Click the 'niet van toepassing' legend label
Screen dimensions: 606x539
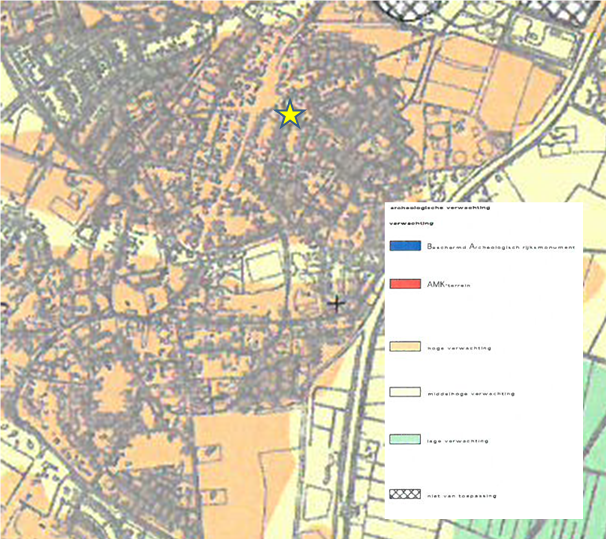pos(462,496)
